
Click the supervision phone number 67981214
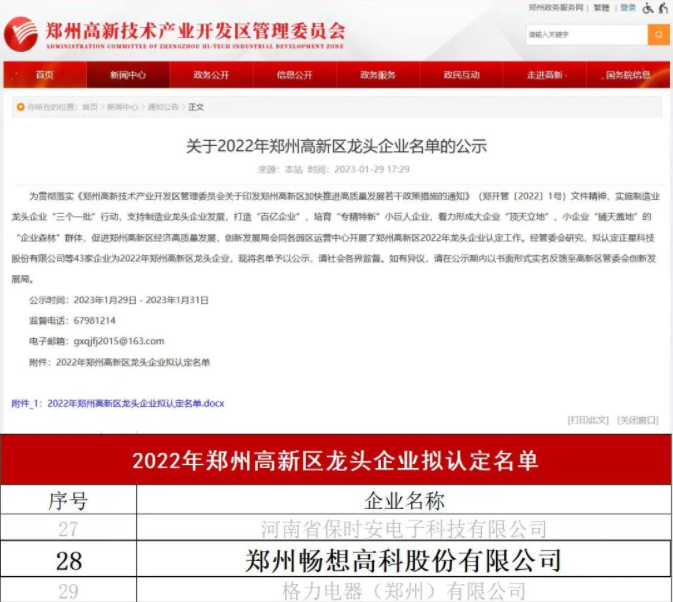click(x=94, y=321)
